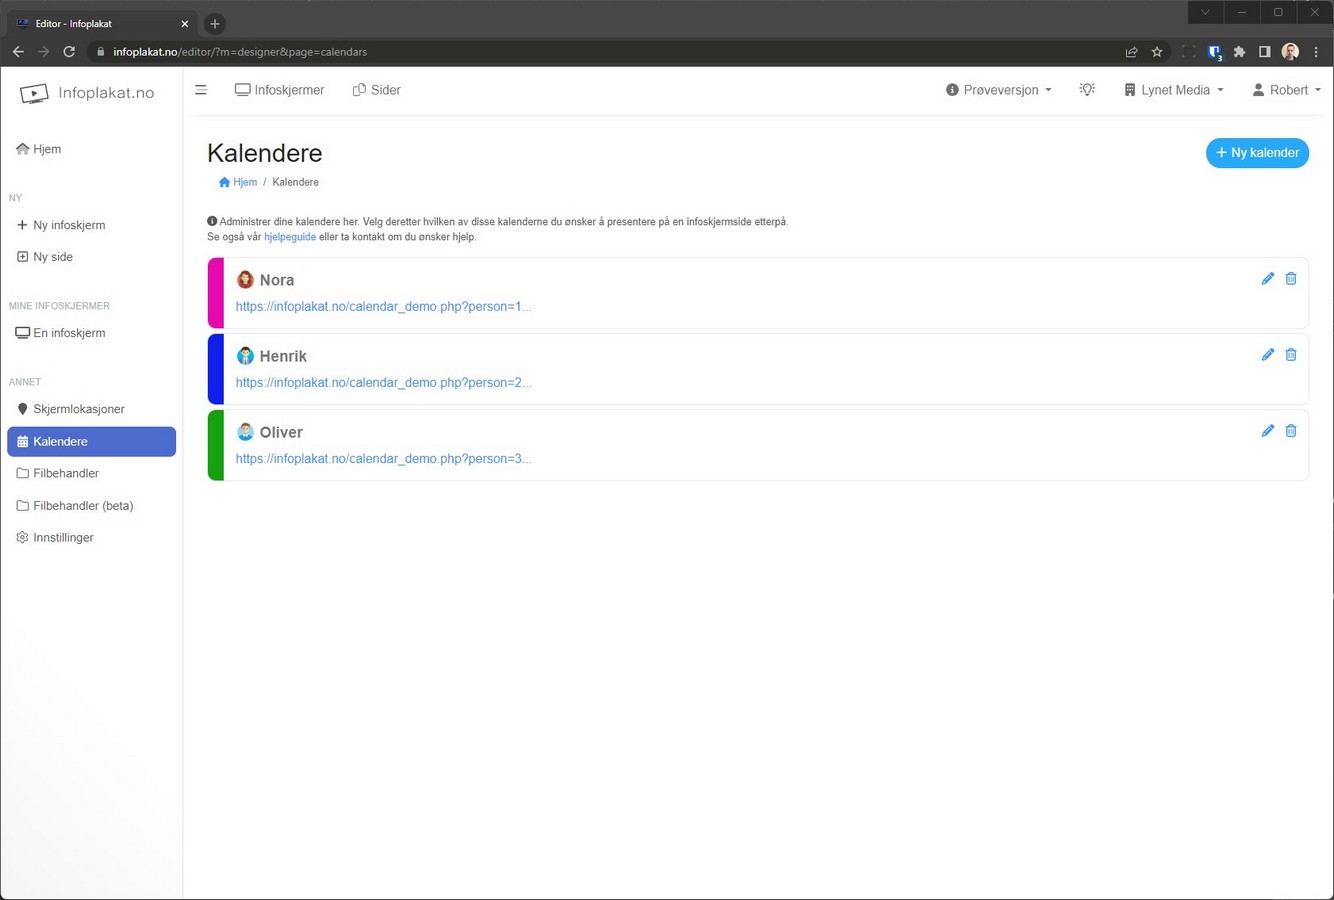This screenshot has height=900, width=1334.
Task: Bookmark this page with star icon
Action: [x=1157, y=52]
